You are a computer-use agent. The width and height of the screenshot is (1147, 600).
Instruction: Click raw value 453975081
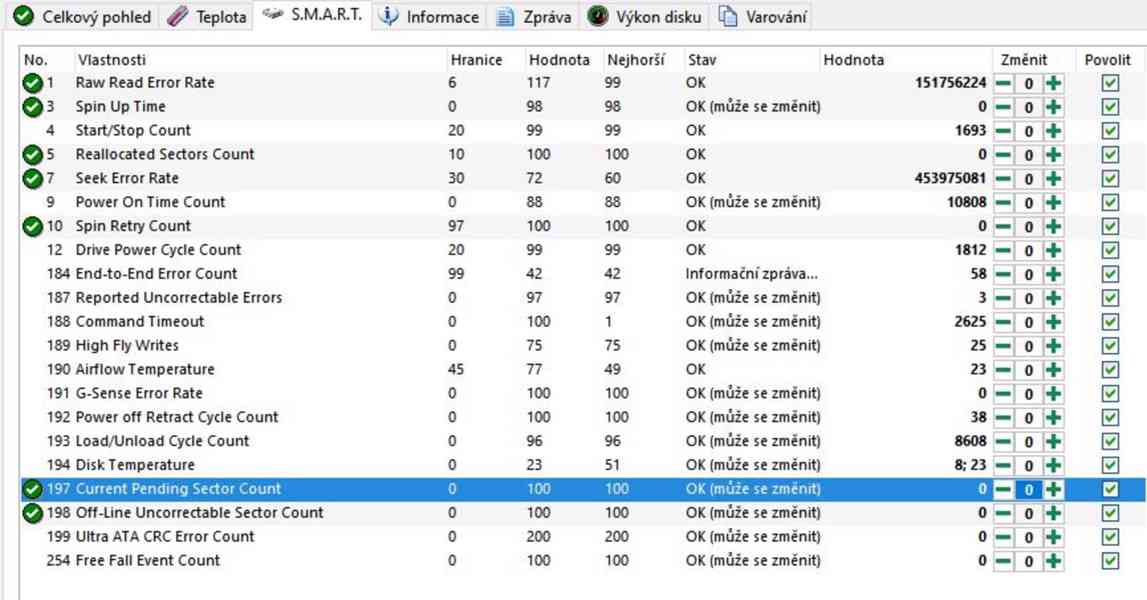[950, 179]
